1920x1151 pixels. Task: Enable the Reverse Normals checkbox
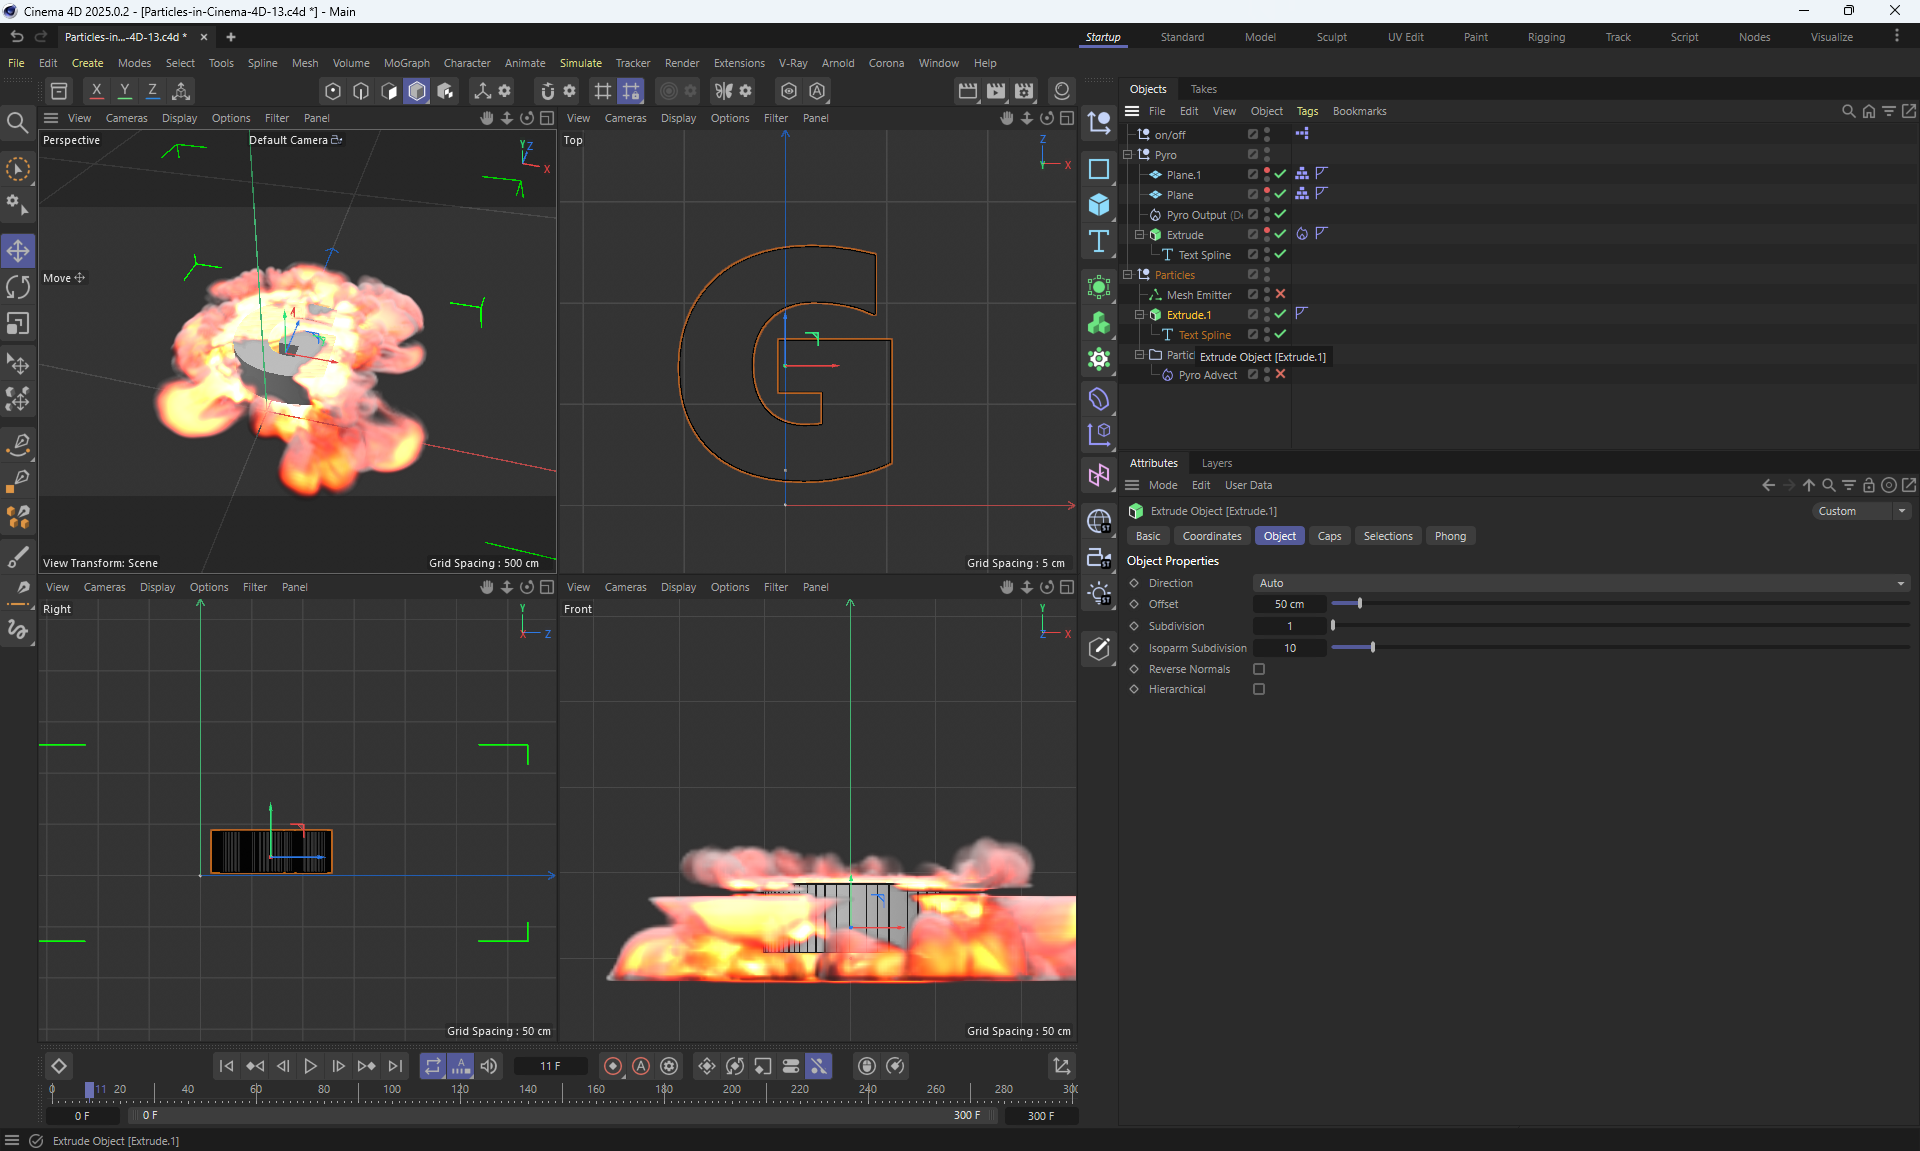click(1259, 669)
